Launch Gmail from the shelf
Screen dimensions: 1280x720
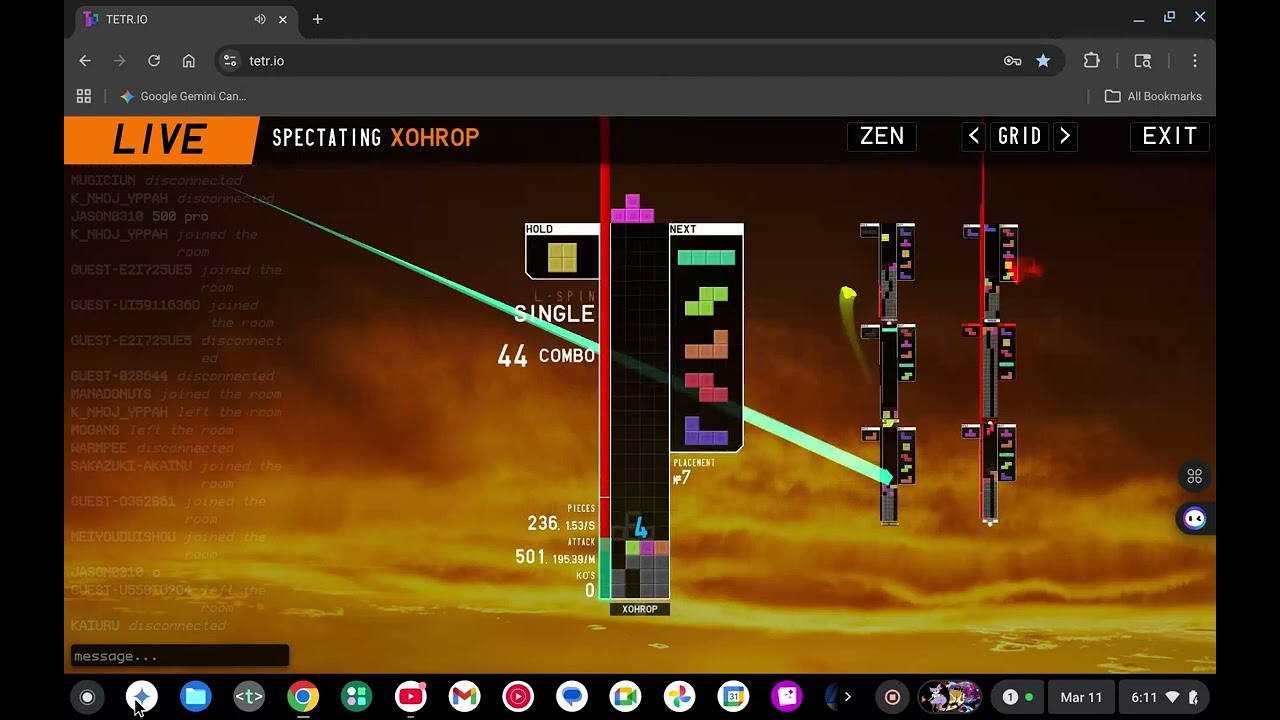(464, 697)
